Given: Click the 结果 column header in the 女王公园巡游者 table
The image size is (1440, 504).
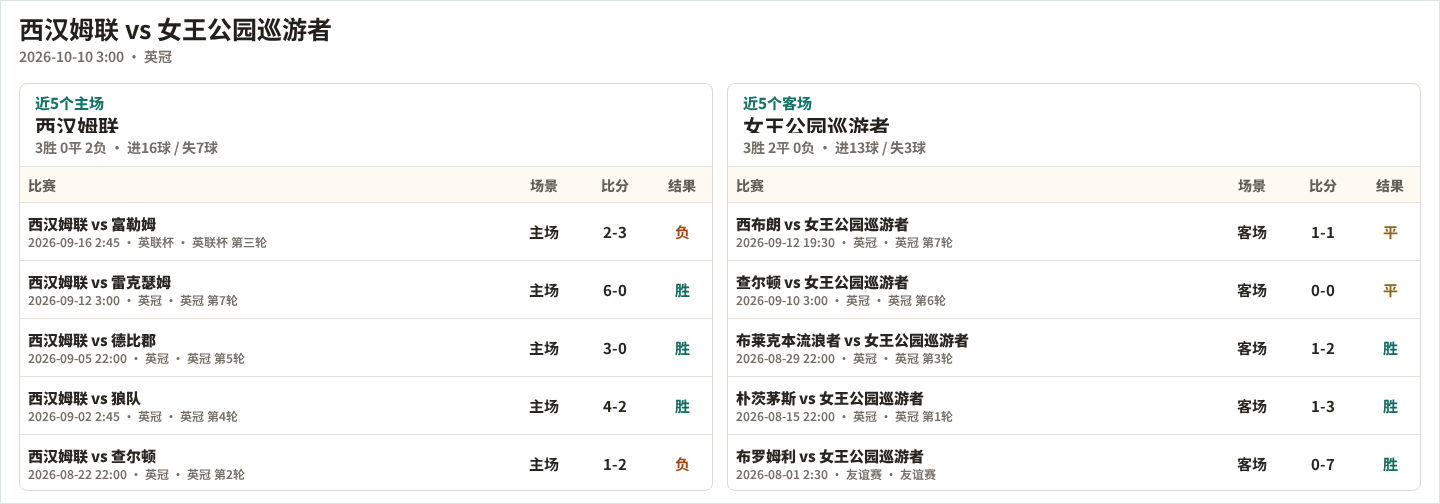Looking at the screenshot, I should (x=1390, y=186).
